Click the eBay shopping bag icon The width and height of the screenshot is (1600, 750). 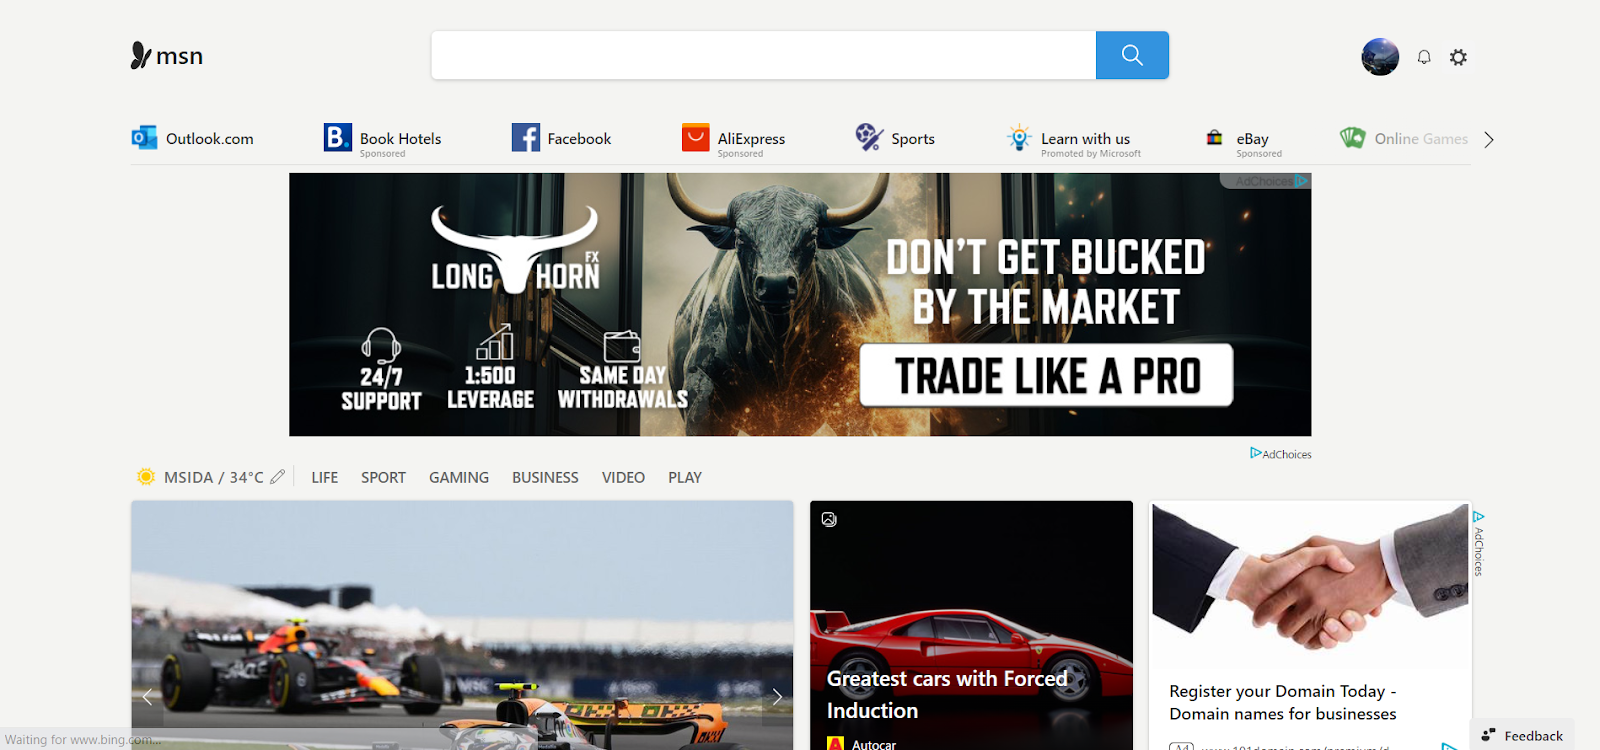pyautogui.click(x=1214, y=138)
